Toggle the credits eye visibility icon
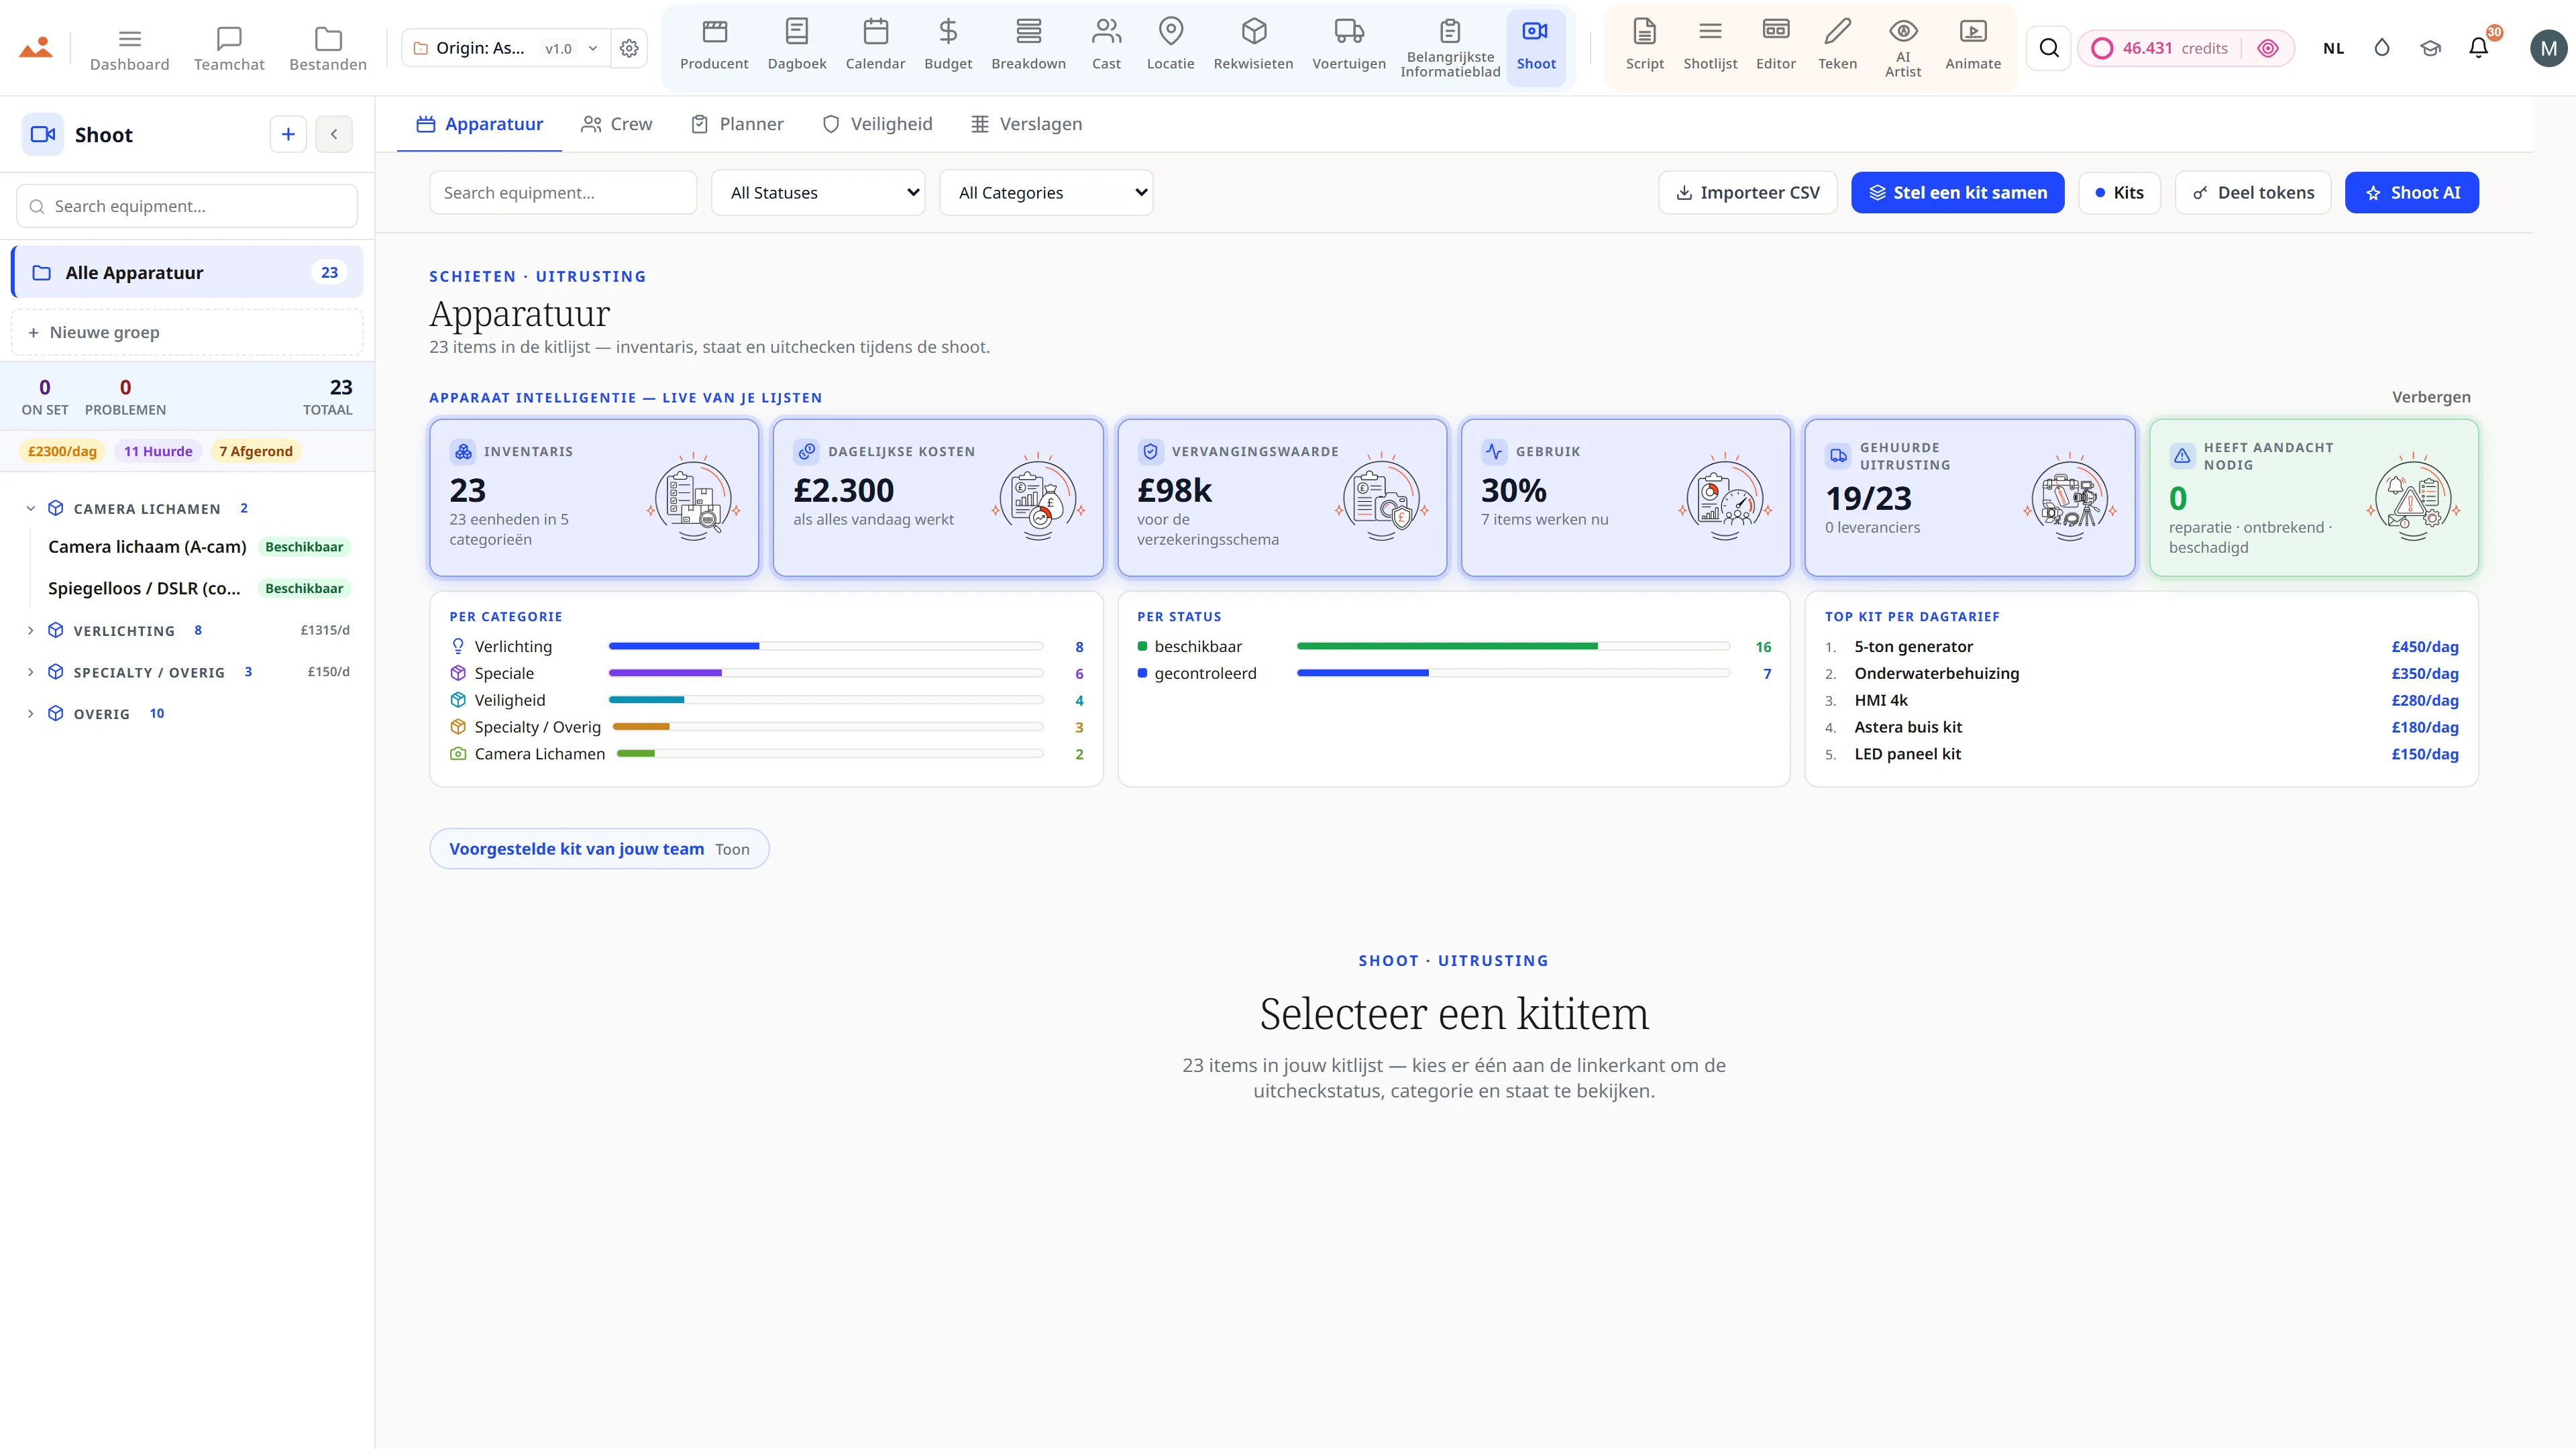The image size is (2576, 1449). pyautogui.click(x=2267, y=48)
